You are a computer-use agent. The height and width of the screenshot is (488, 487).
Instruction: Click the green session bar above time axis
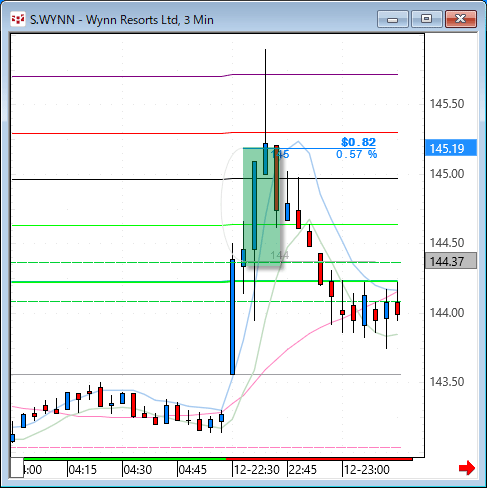(125, 459)
